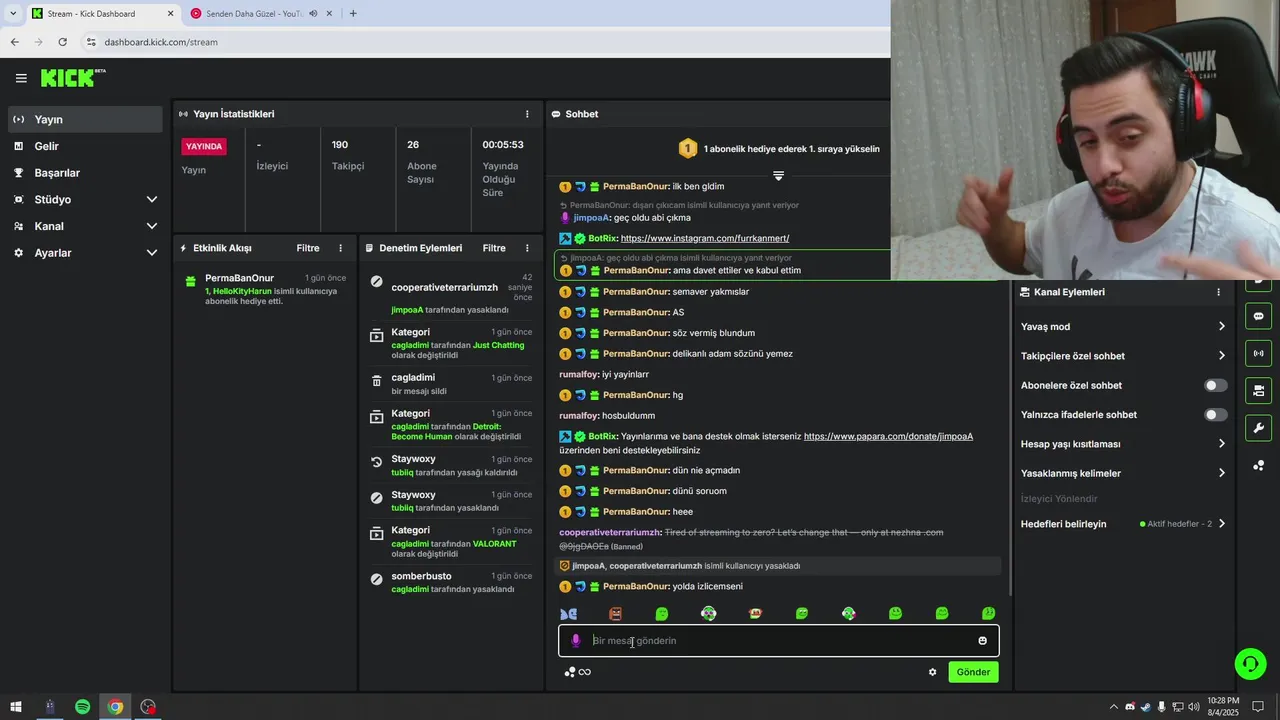Open Yasaklanmış kelimeler settings
Image resolution: width=1280 pixels, height=720 pixels.
1123,473
